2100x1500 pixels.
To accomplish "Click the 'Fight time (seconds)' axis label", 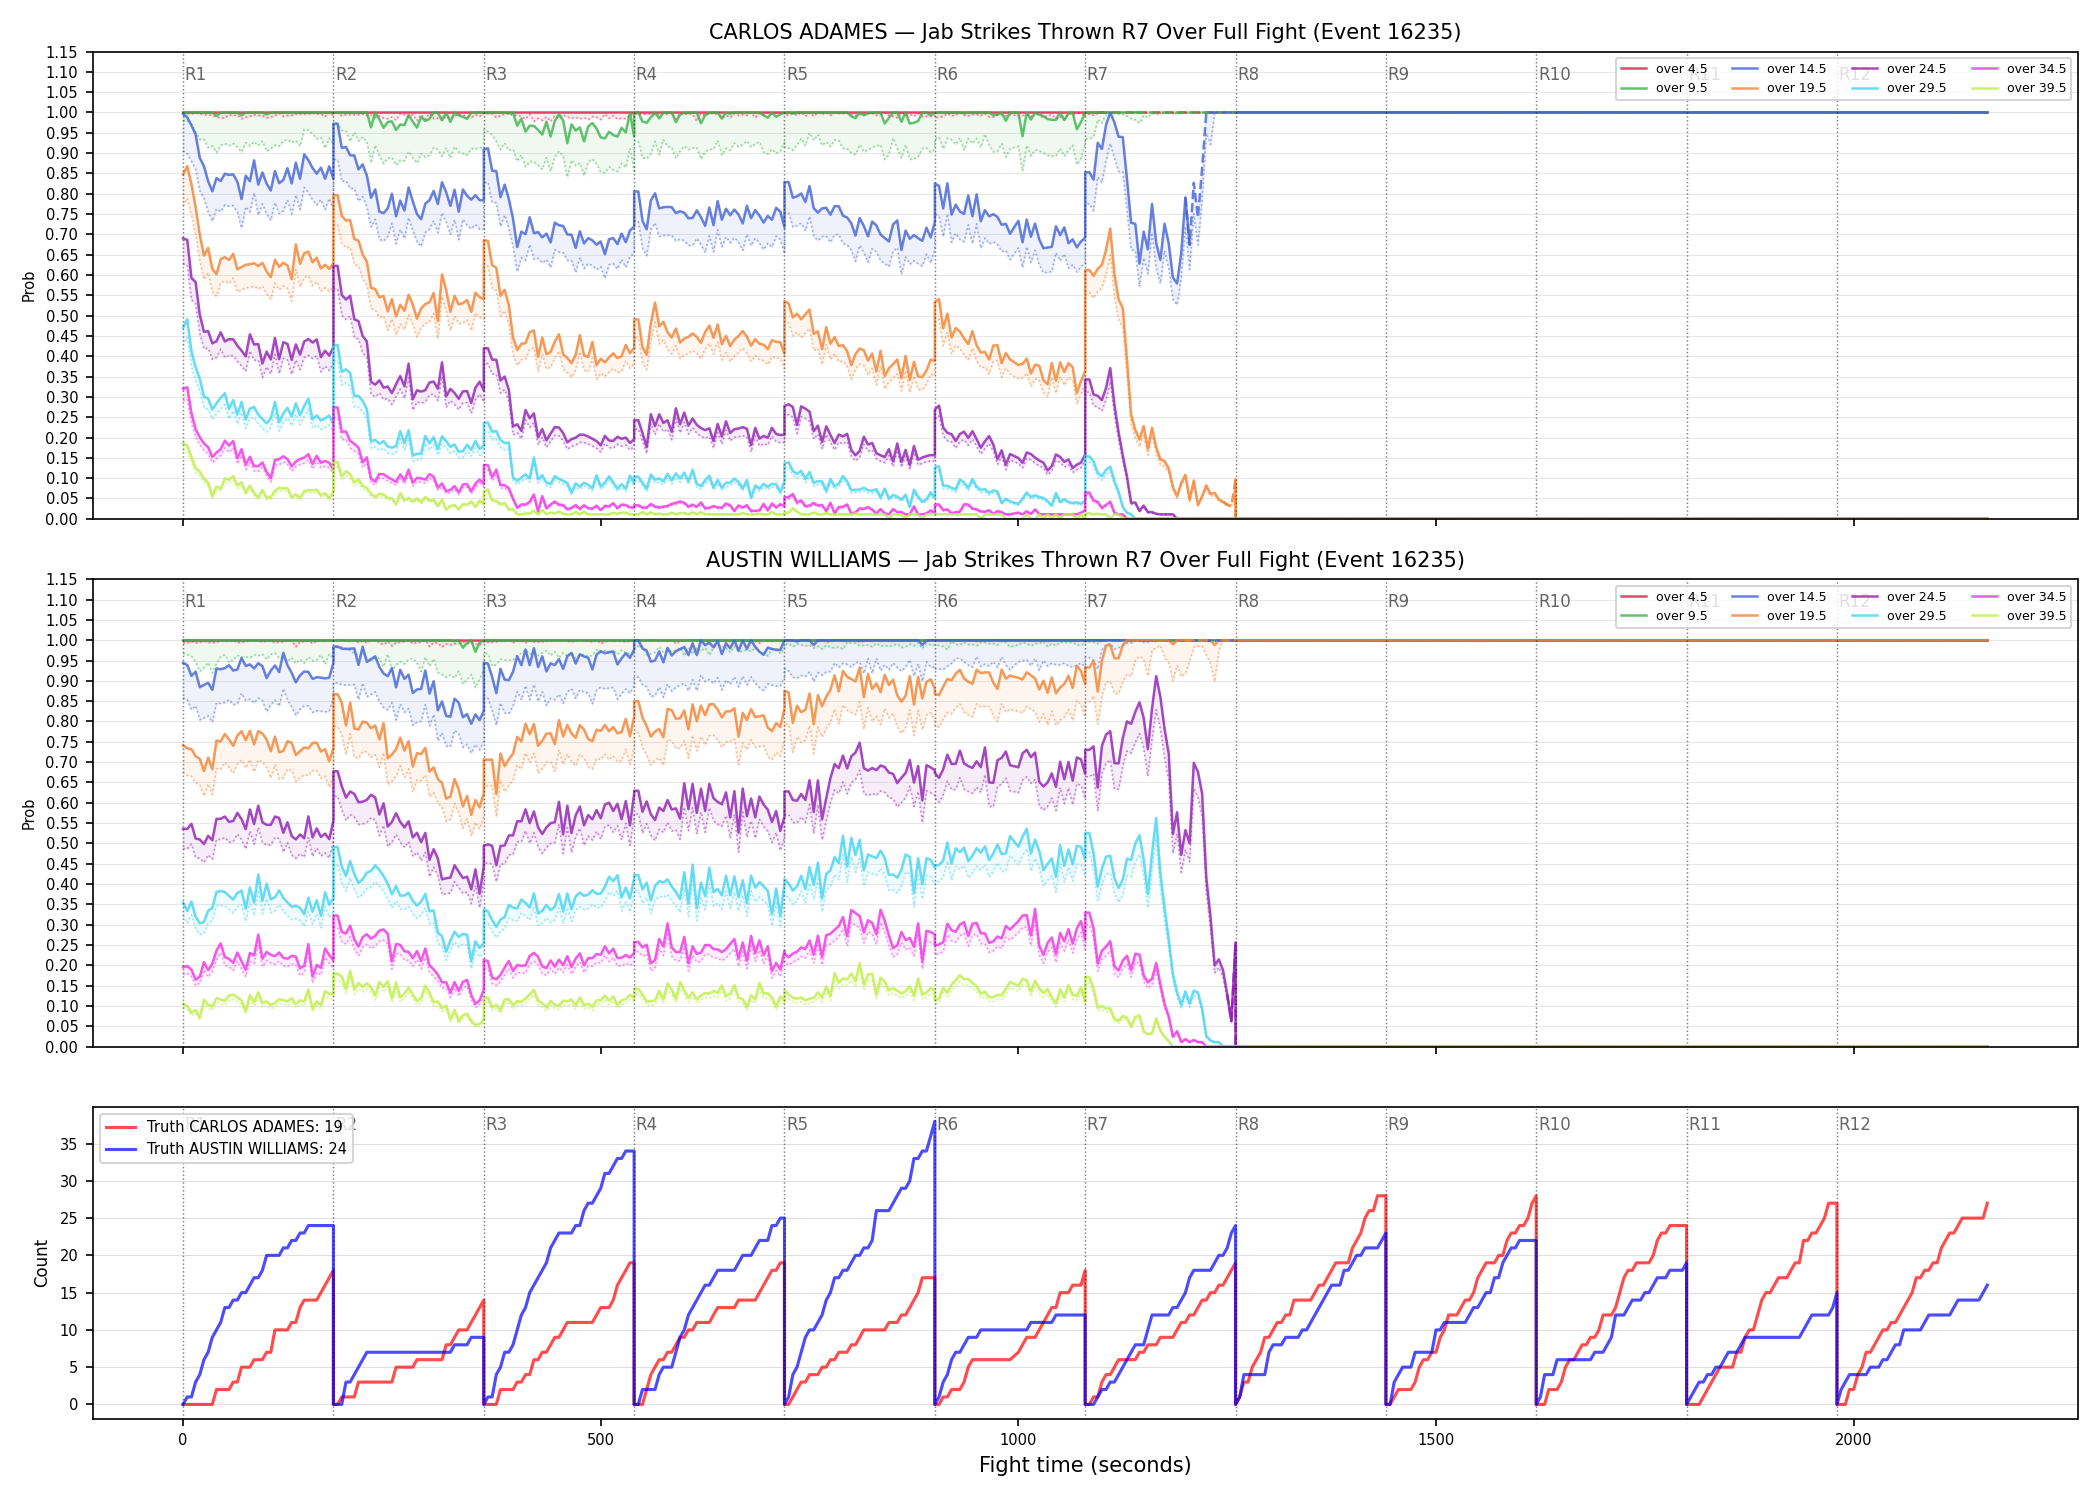I will 1085,1465.
